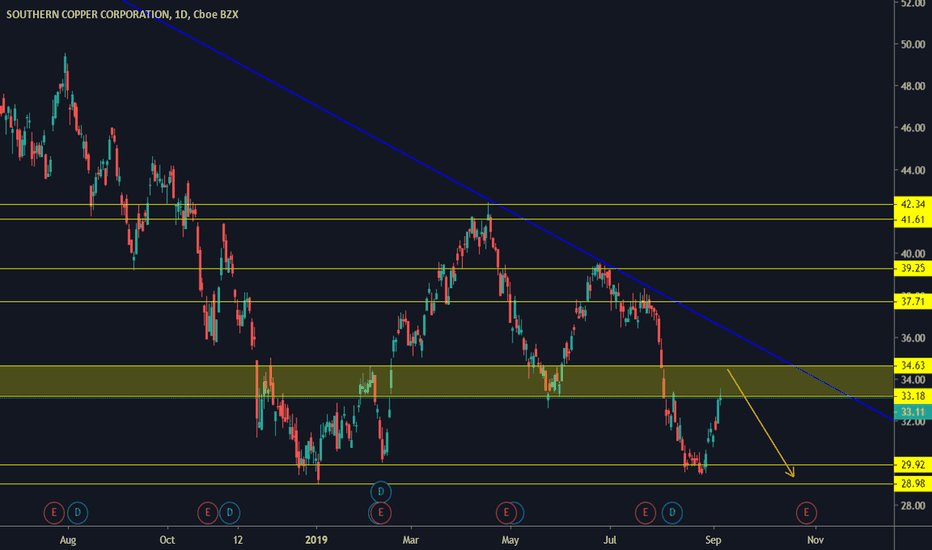Open the earnings marker above the Nov label
Image resolution: width=932 pixels, height=550 pixels.
[x=807, y=513]
